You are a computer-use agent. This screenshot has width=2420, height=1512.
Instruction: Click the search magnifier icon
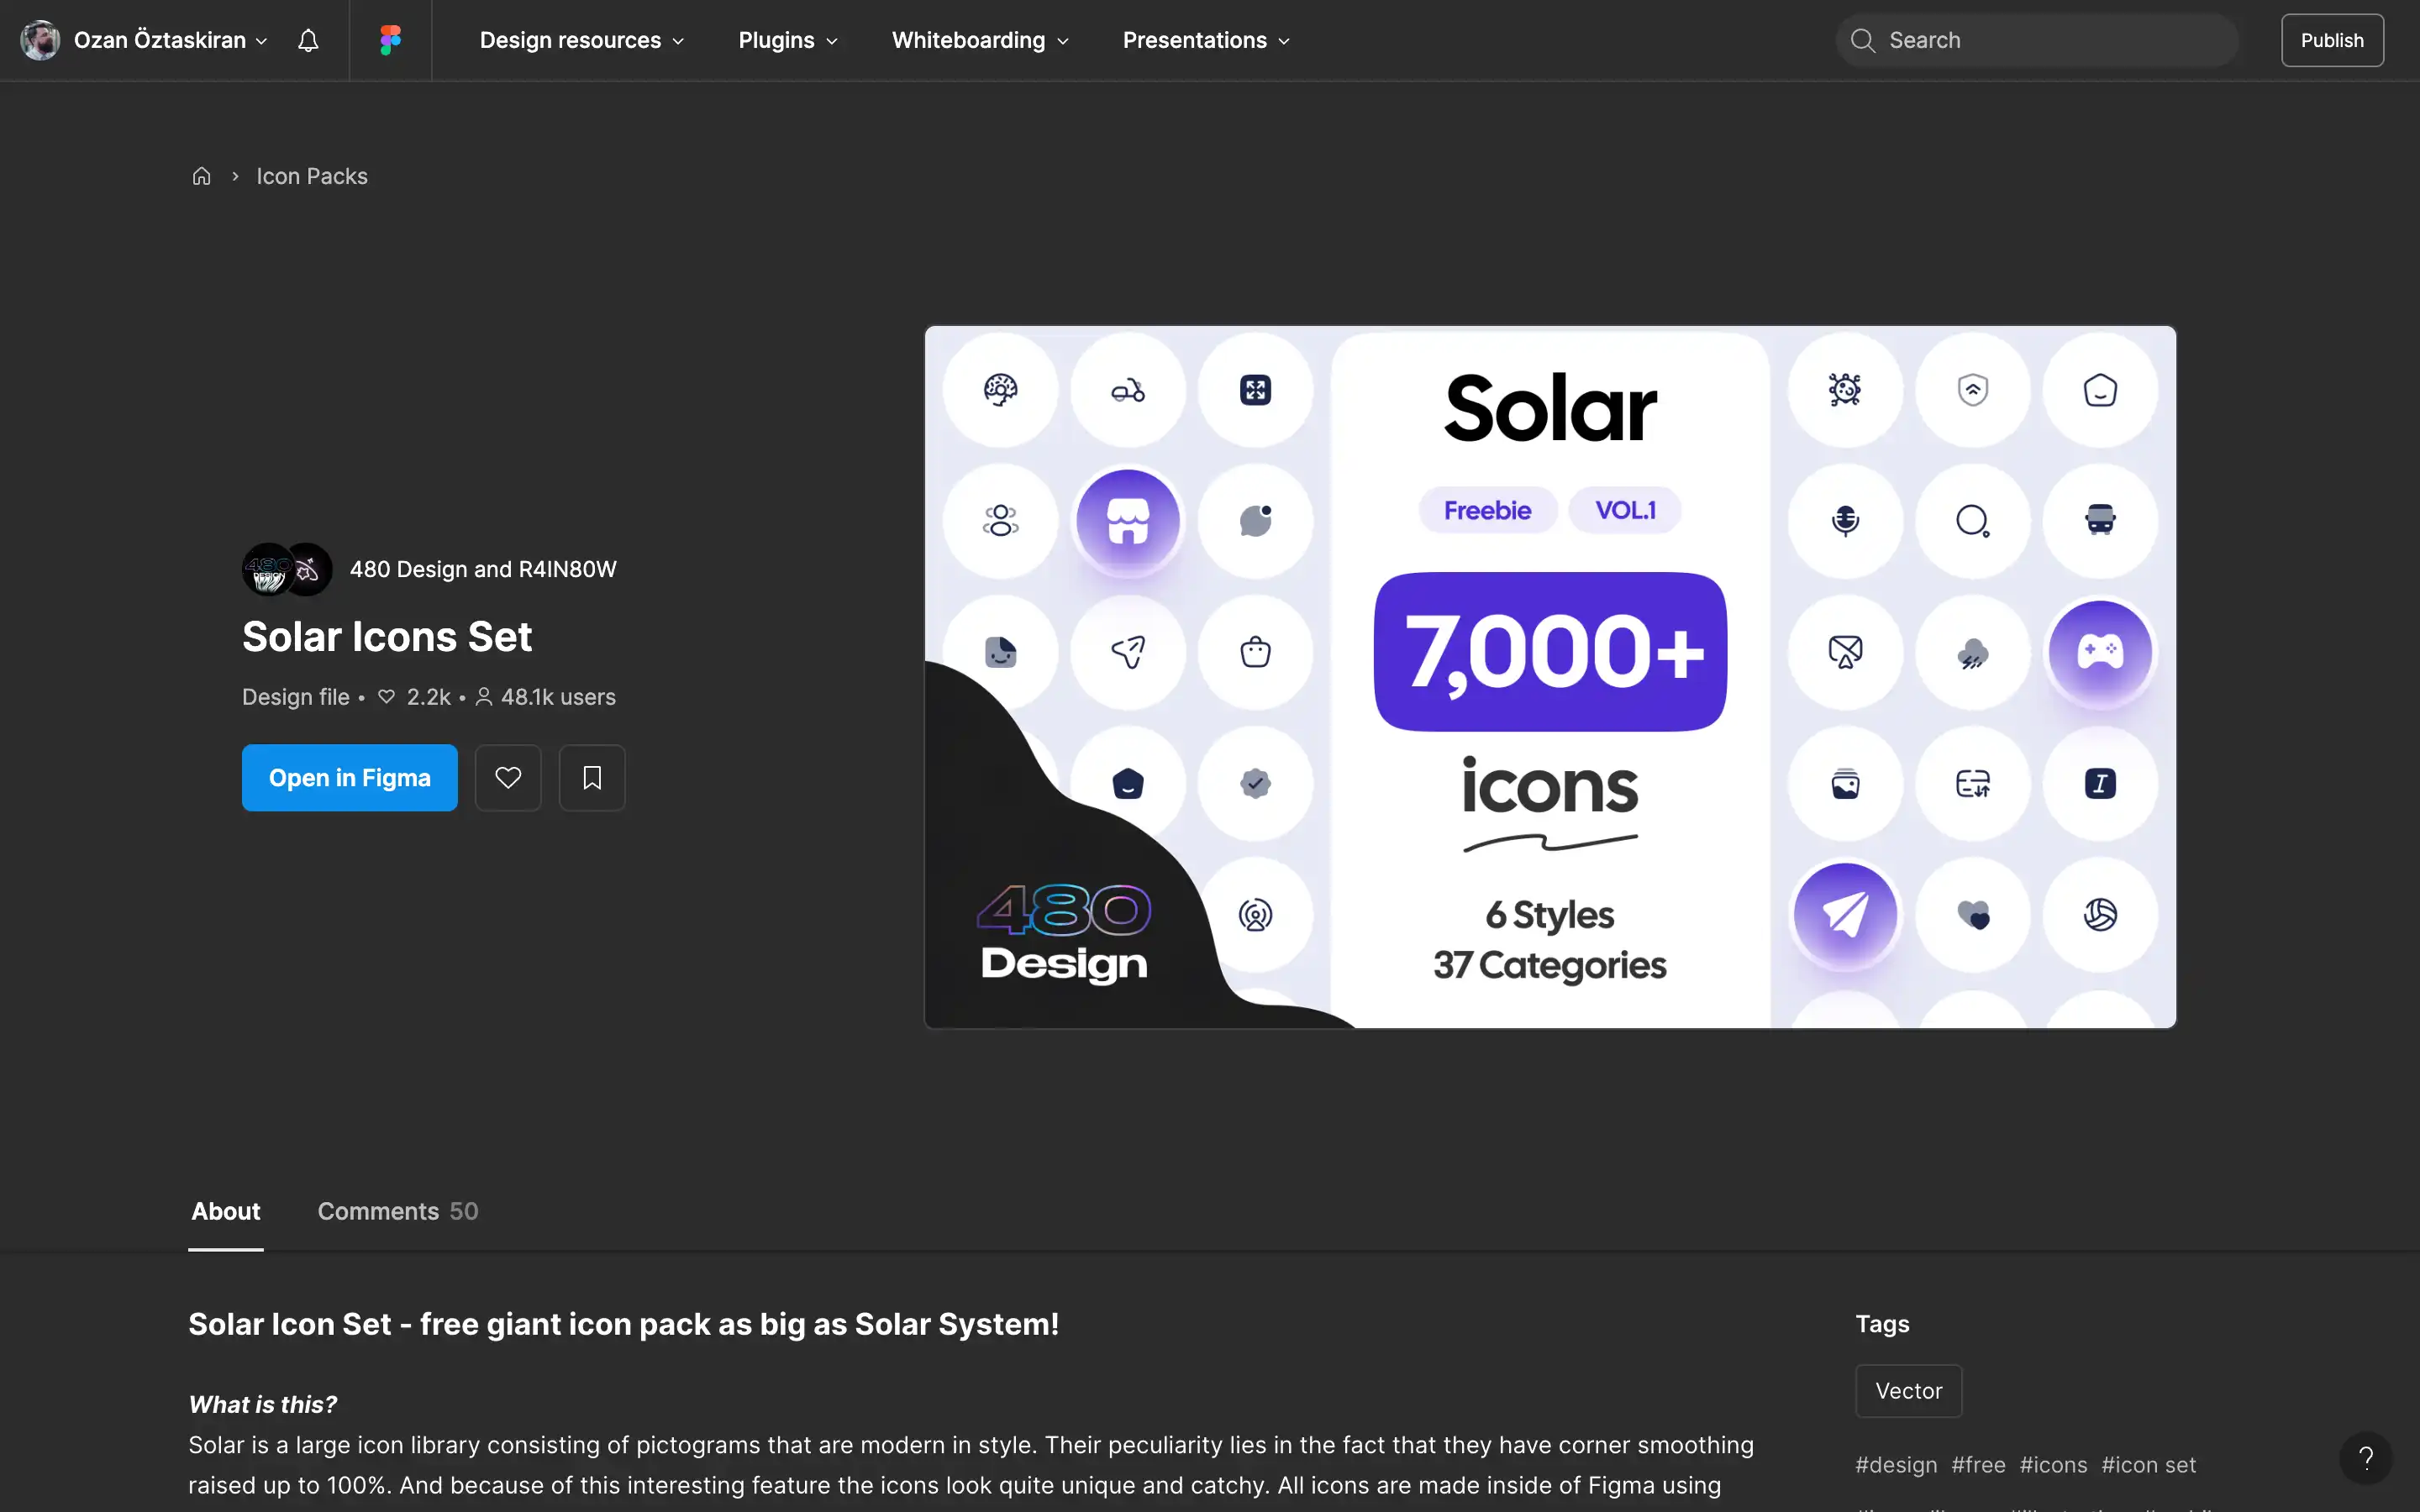[1862, 40]
